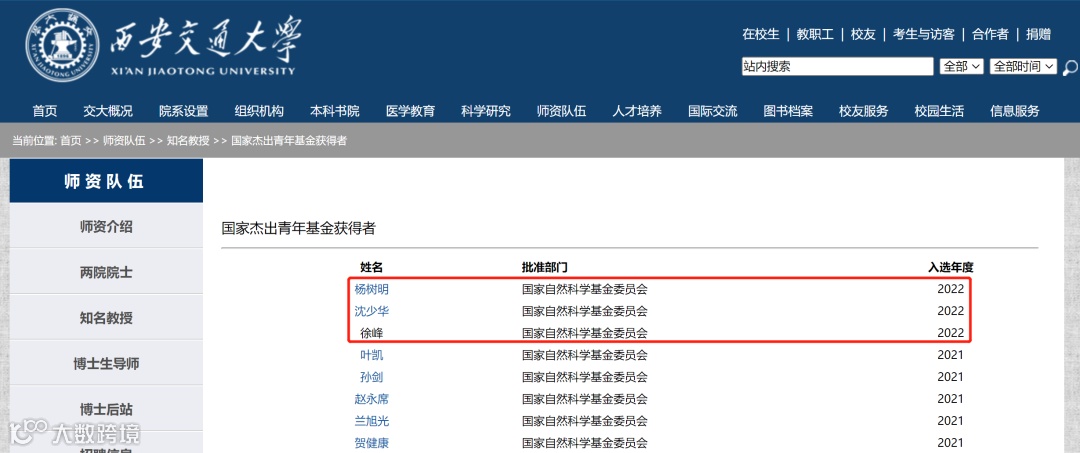
Task: Focus the 站内搜索 search field
Action: pyautogui.click(x=838, y=66)
